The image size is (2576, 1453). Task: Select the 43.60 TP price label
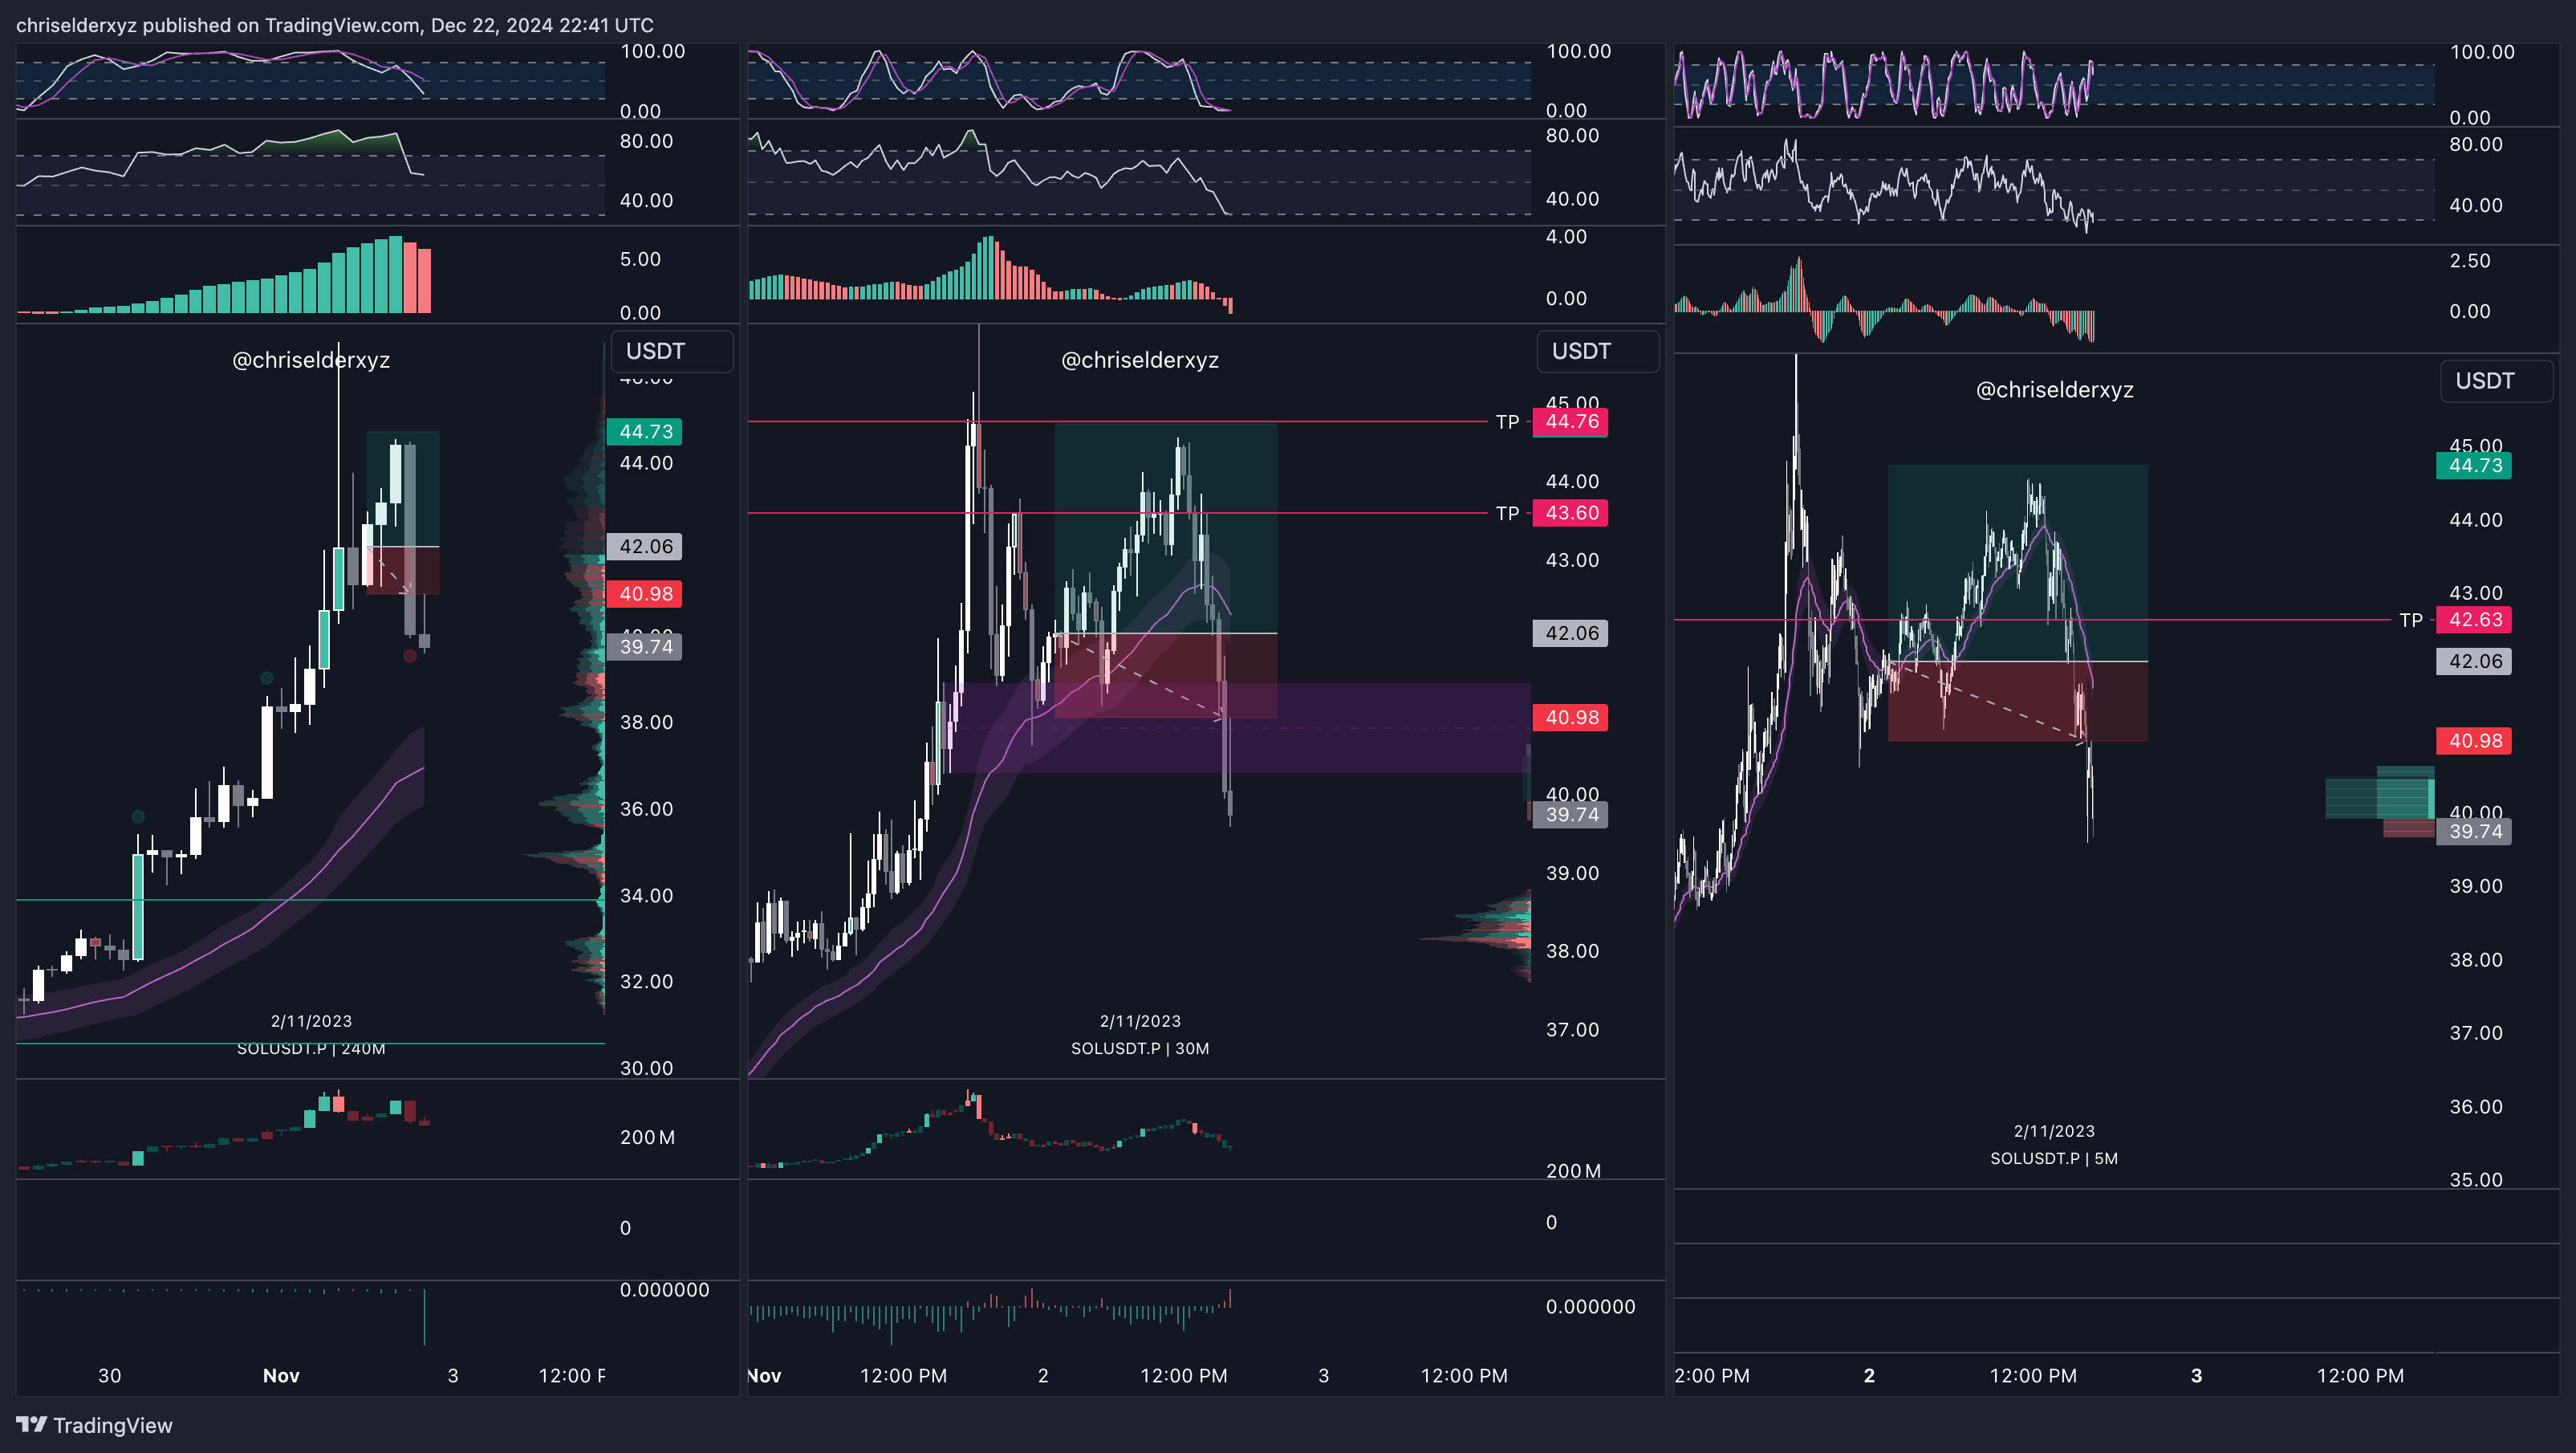pos(1570,513)
